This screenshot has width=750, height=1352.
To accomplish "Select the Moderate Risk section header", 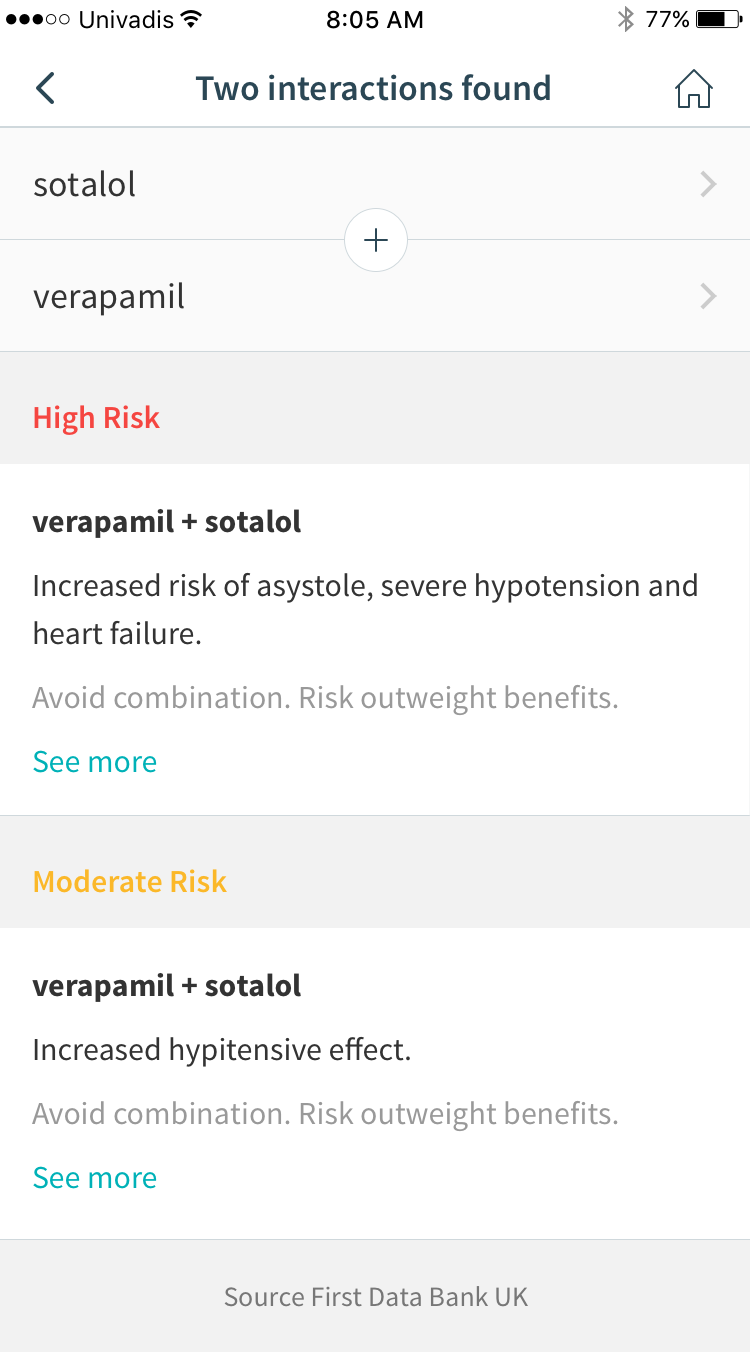I will click(x=375, y=881).
